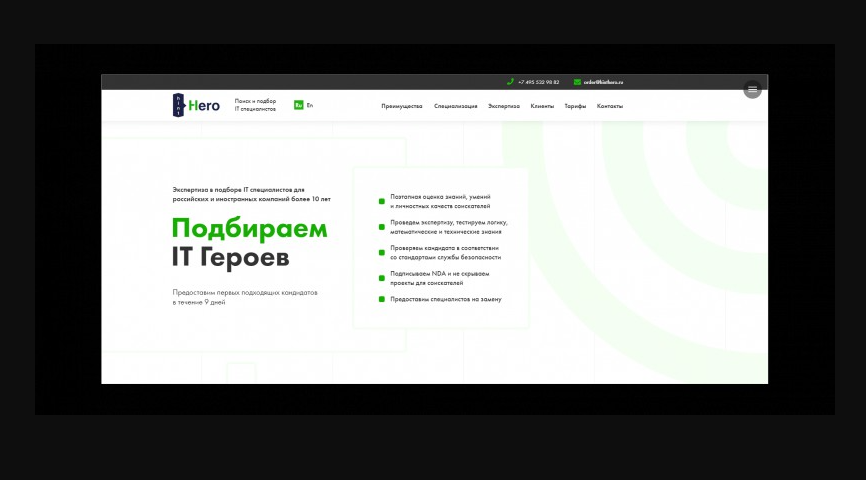Switch the site language to En
This screenshot has width=866, height=480.
coord(310,105)
